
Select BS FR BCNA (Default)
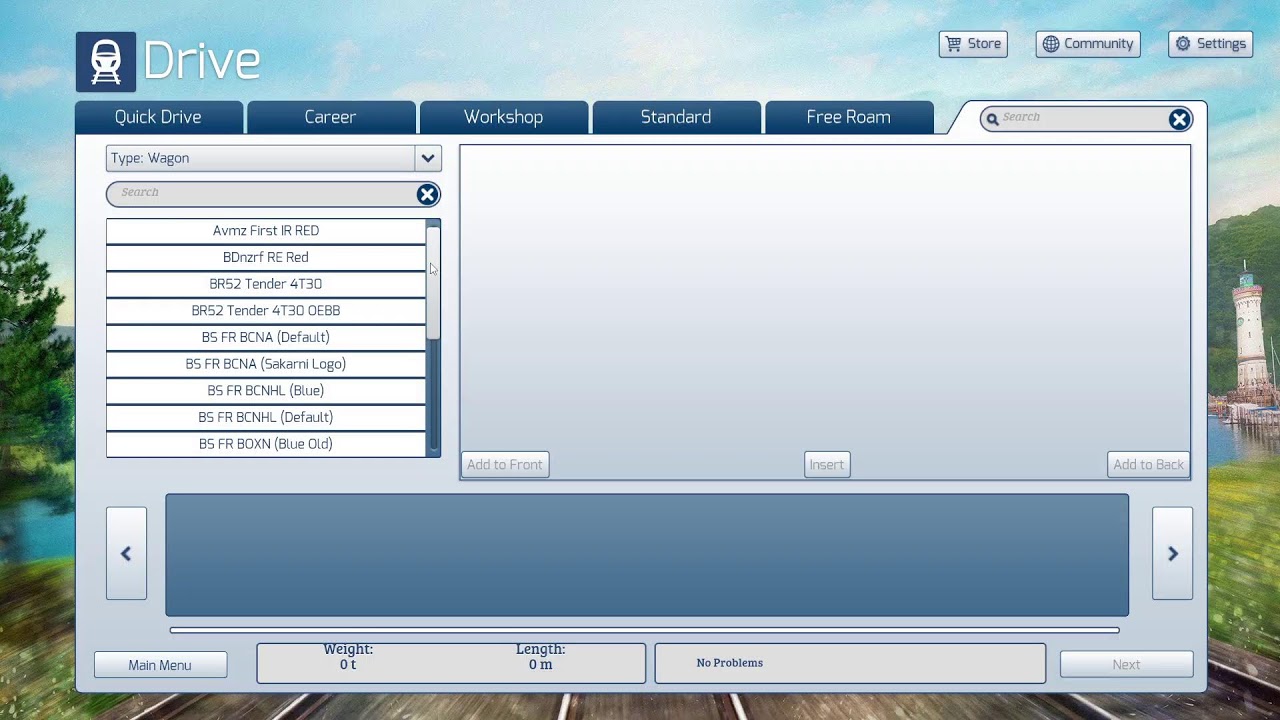pyautogui.click(x=265, y=337)
